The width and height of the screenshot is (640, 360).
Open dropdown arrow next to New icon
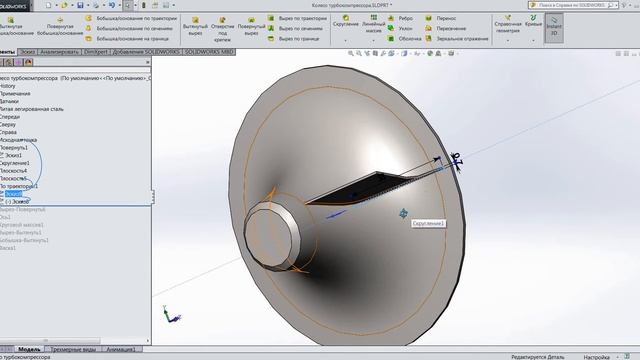pyautogui.click(x=56, y=6)
